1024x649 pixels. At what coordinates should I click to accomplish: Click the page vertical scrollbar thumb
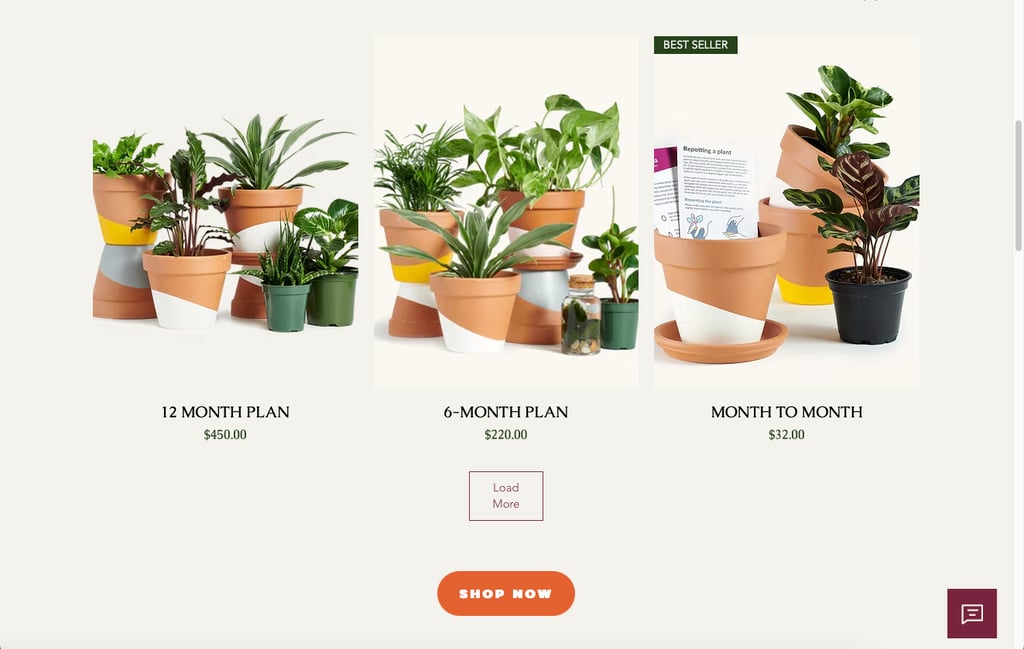(x=1018, y=186)
